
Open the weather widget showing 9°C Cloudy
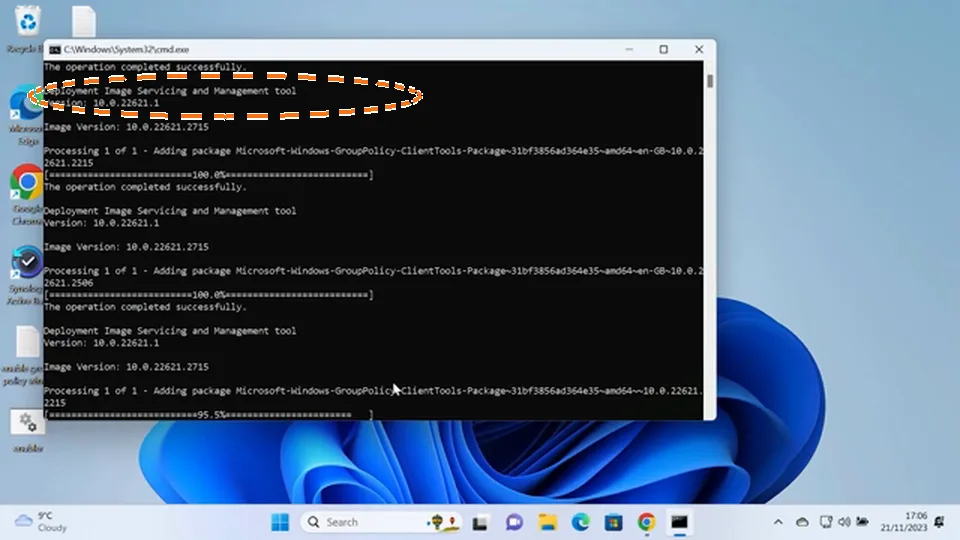click(x=41, y=522)
